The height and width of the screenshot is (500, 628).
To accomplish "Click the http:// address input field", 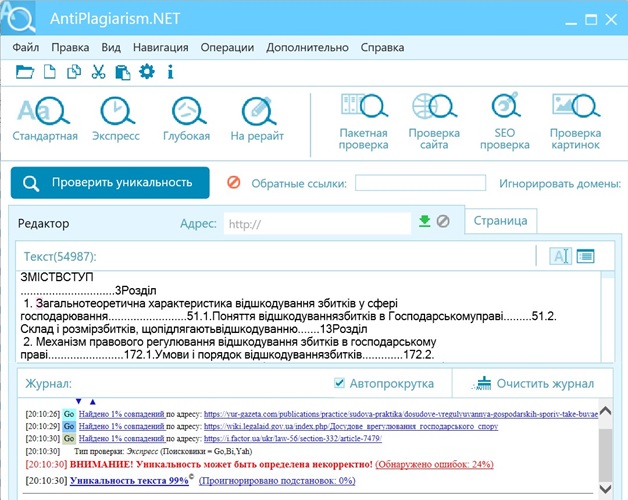I will [315, 224].
